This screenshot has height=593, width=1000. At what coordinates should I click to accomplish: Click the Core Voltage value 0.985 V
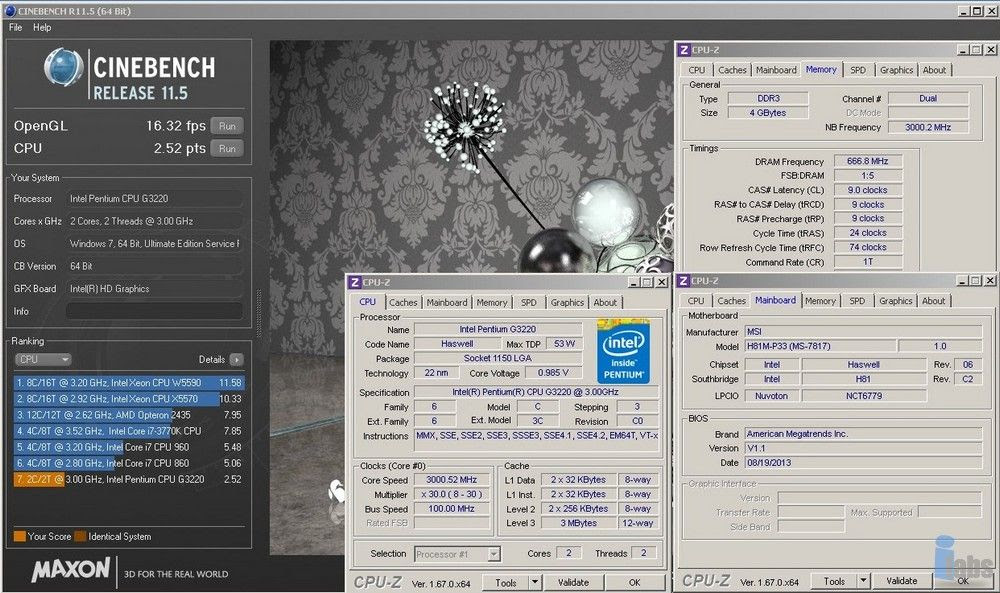pos(554,373)
